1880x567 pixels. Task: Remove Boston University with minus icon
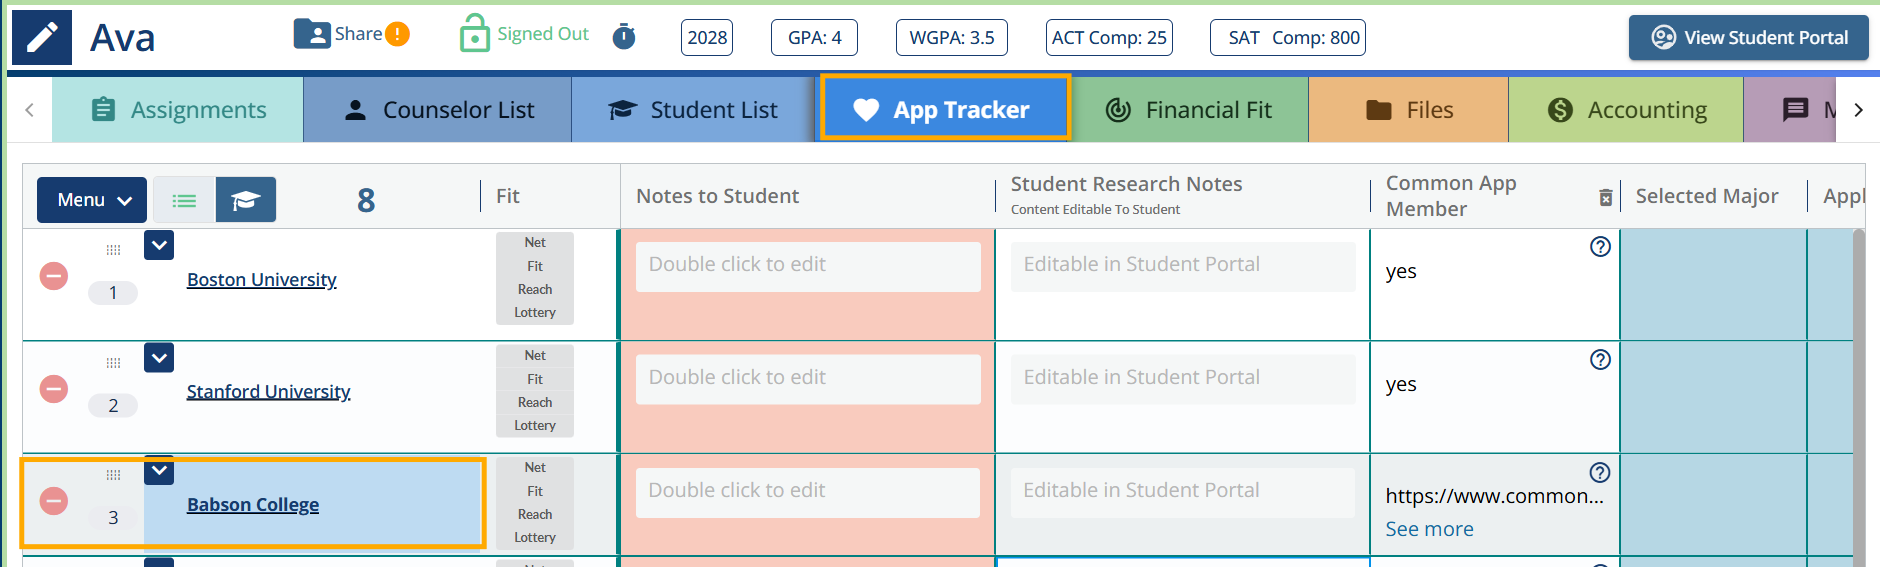pos(54,276)
